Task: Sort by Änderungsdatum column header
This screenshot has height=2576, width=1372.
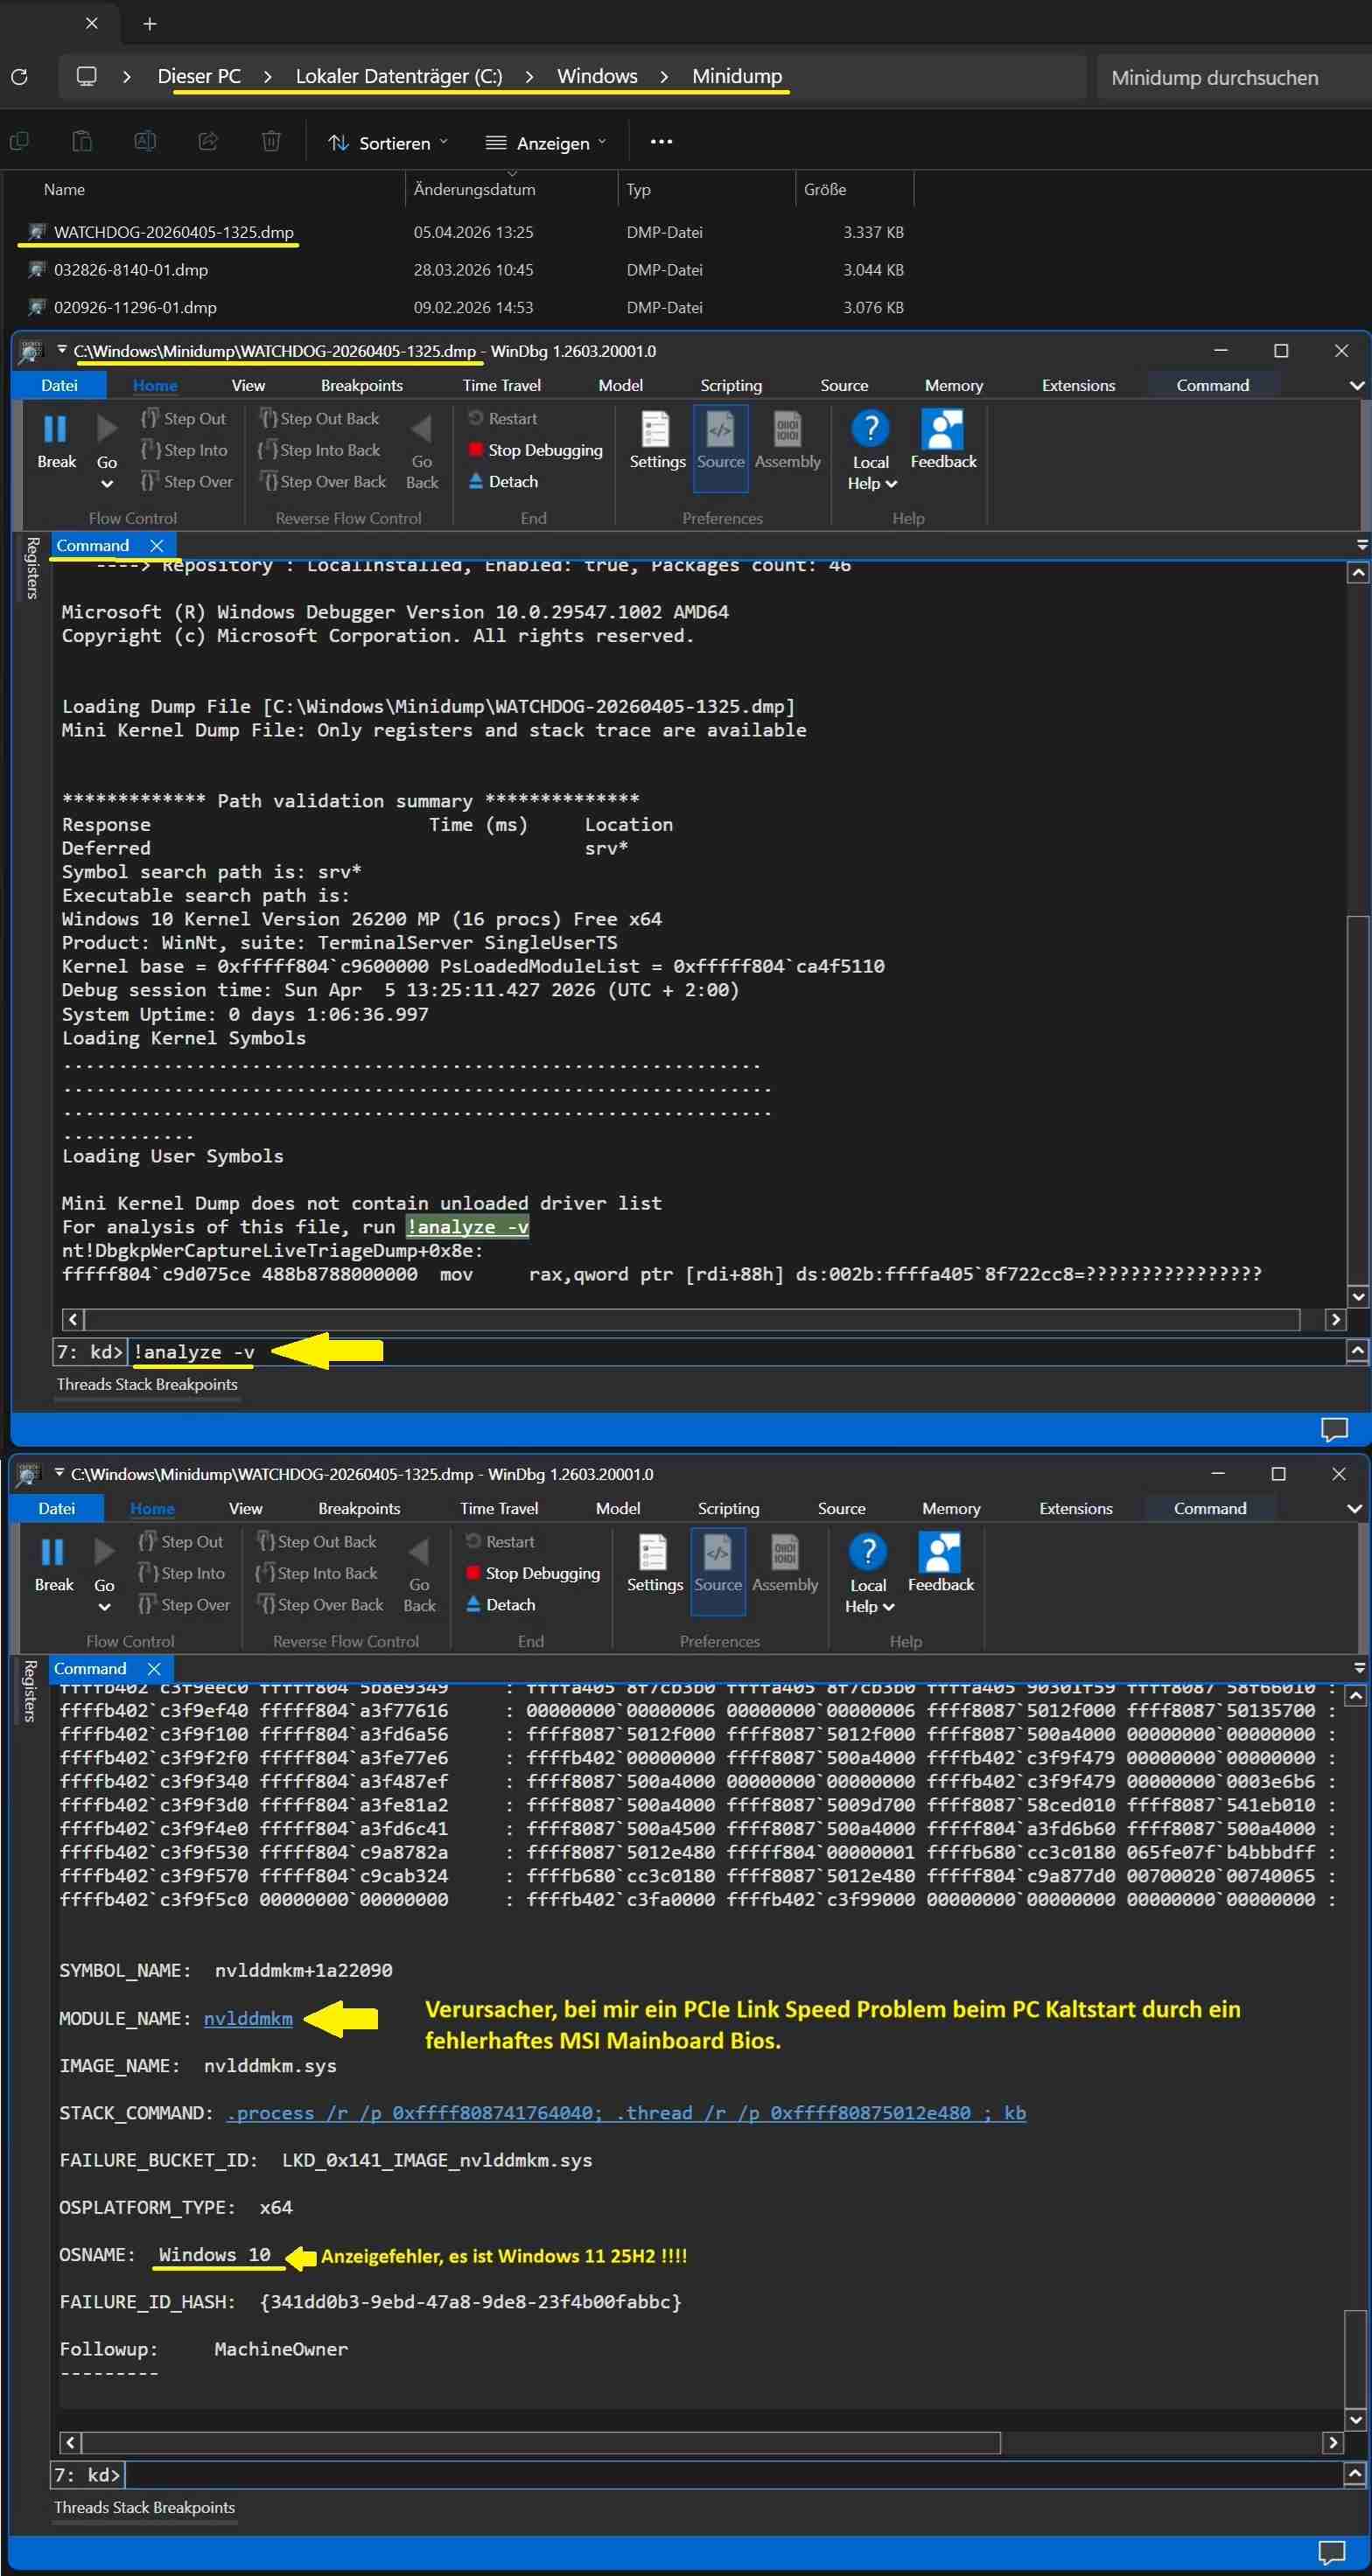Action: [x=474, y=189]
